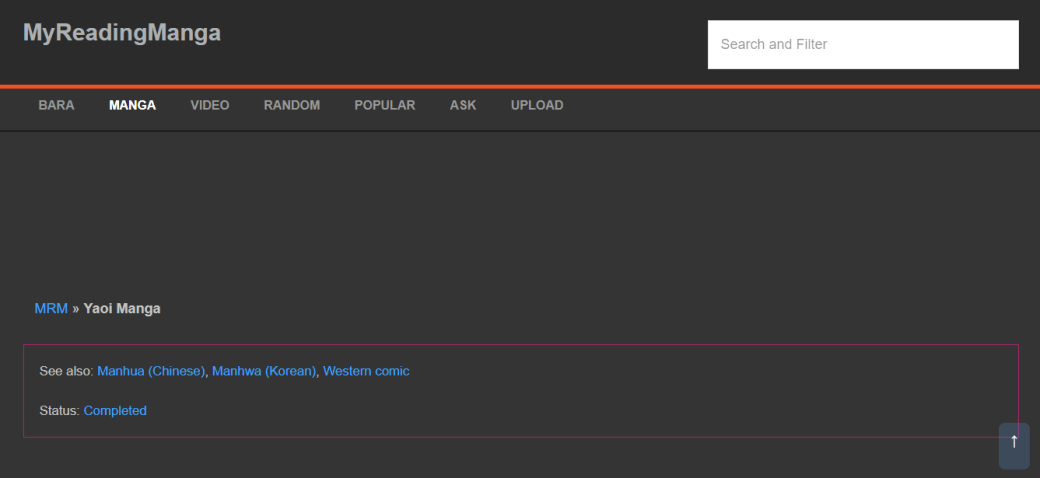
Task: Focus the Search and Filter field
Action: [x=862, y=45]
